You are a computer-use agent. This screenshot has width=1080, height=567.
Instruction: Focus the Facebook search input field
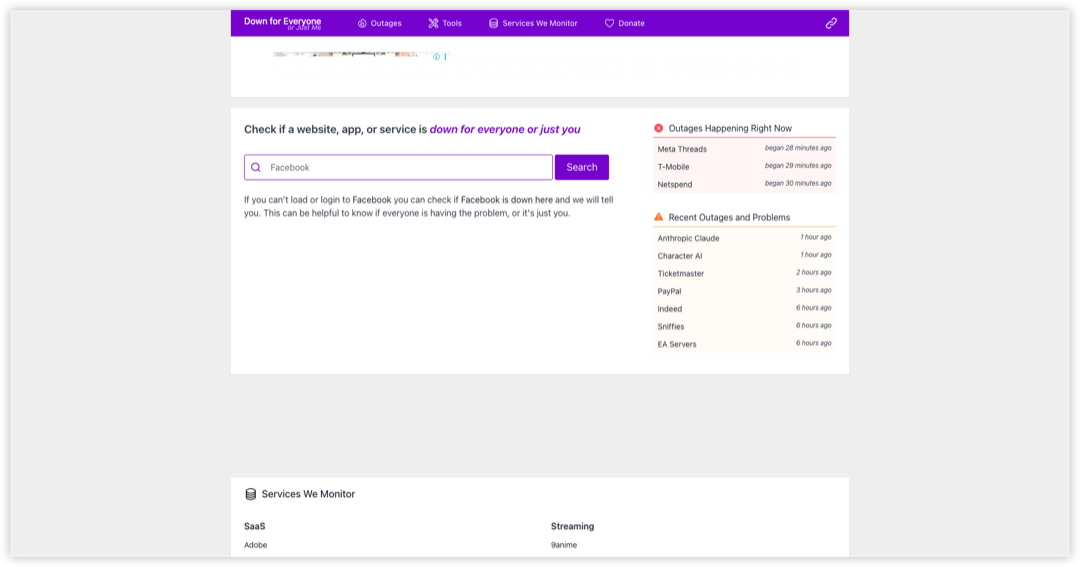click(x=398, y=167)
